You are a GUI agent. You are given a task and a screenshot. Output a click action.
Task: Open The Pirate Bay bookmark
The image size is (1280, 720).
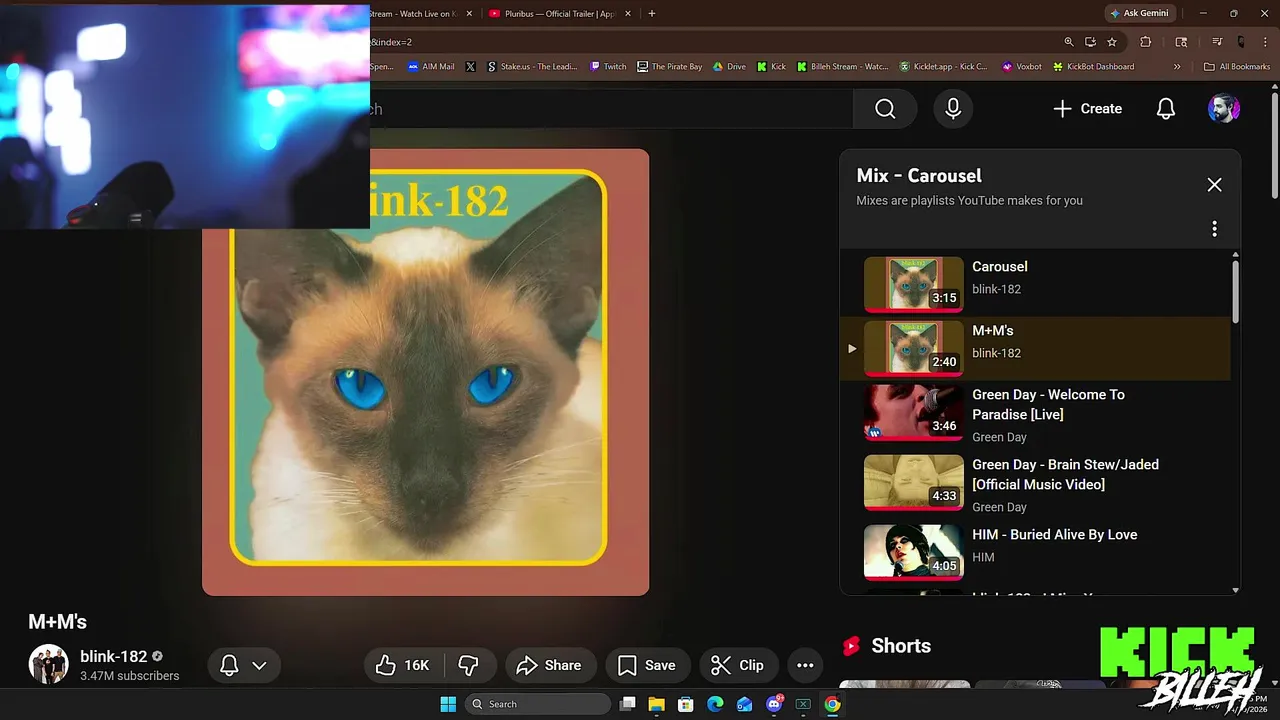[670, 67]
